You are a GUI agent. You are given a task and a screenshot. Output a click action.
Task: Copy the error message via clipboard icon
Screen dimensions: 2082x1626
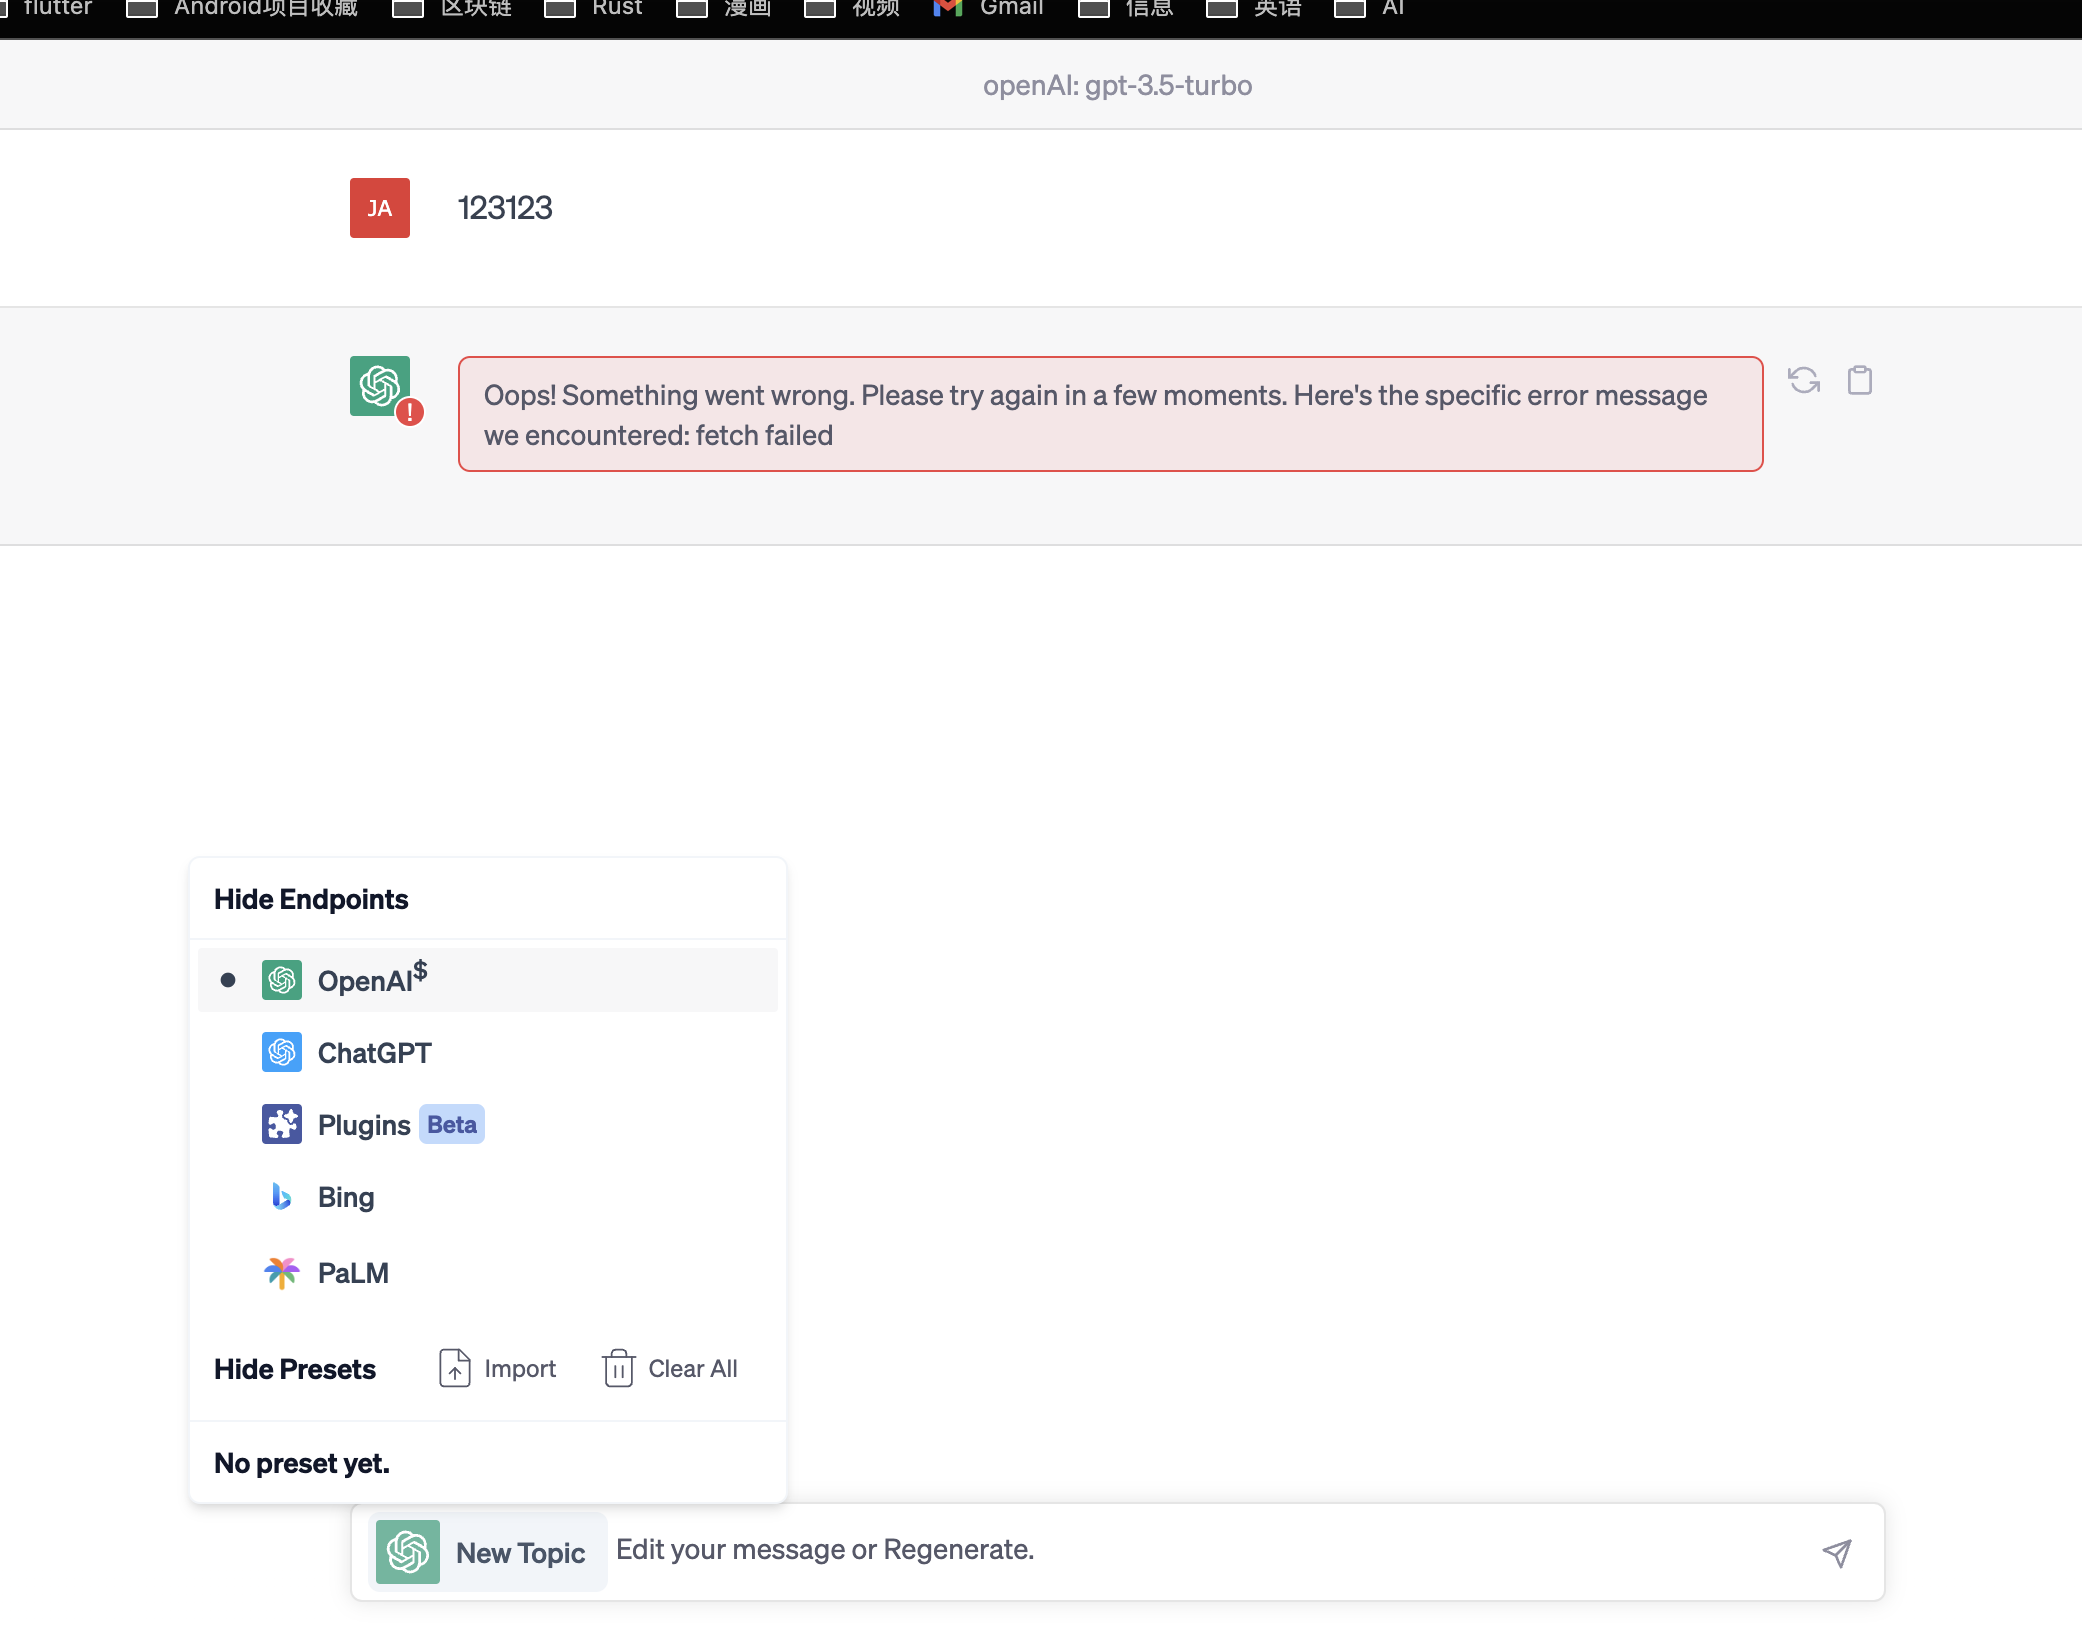[1860, 380]
